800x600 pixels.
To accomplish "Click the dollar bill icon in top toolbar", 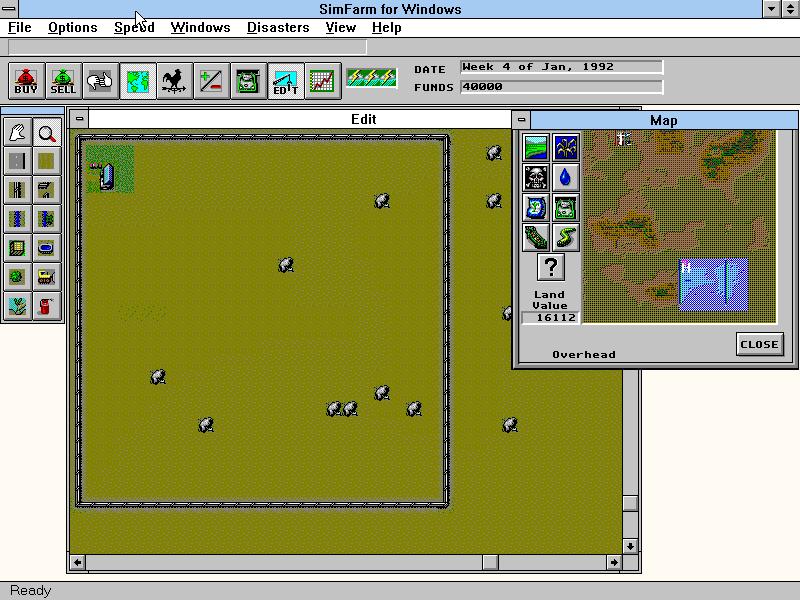I will pos(248,81).
